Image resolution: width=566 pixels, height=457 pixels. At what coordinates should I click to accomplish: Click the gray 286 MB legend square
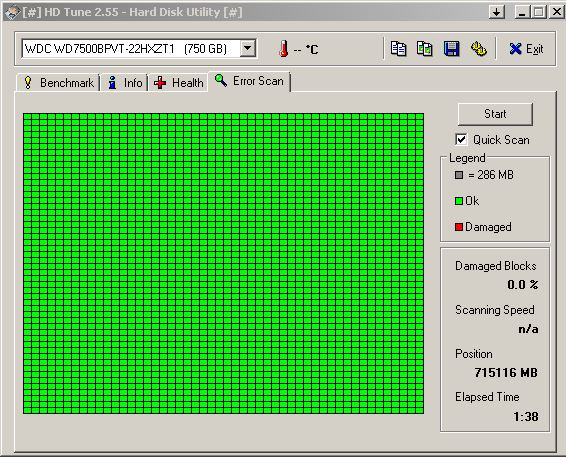[459, 175]
